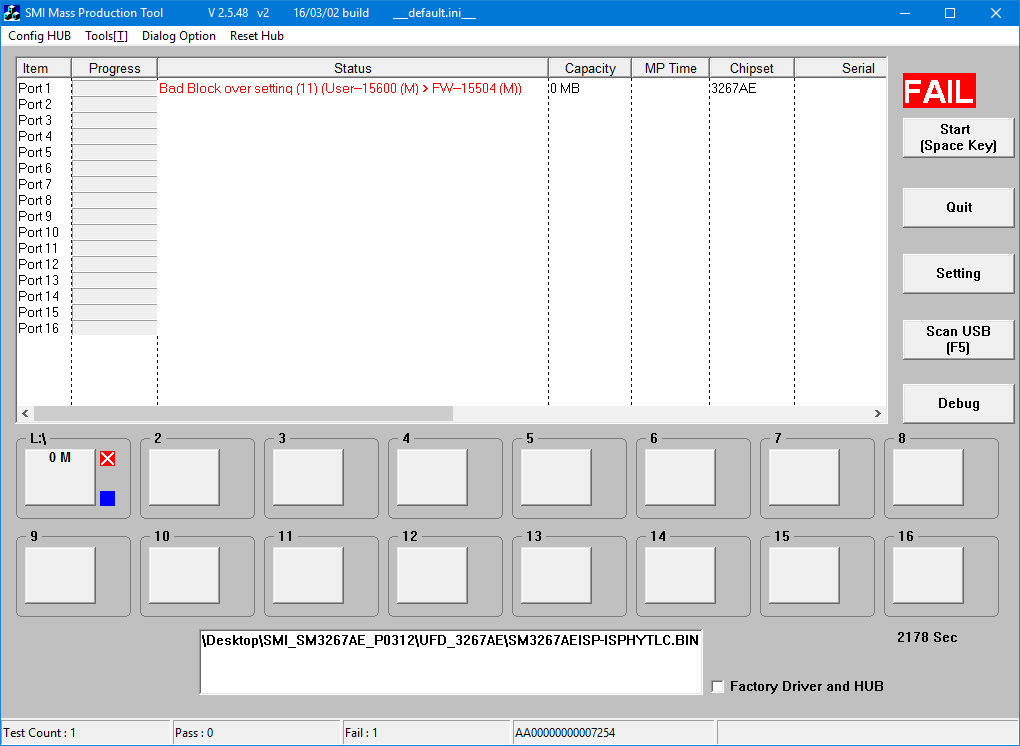Click the Status column header

click(353, 68)
